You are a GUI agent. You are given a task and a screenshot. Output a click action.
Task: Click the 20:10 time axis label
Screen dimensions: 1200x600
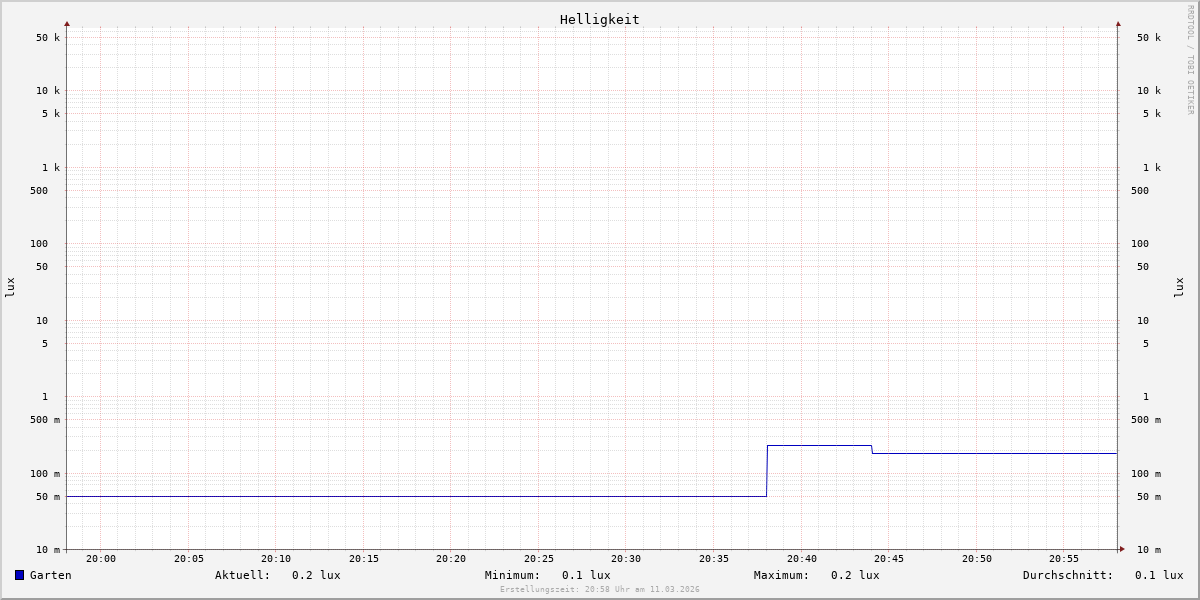tap(276, 559)
